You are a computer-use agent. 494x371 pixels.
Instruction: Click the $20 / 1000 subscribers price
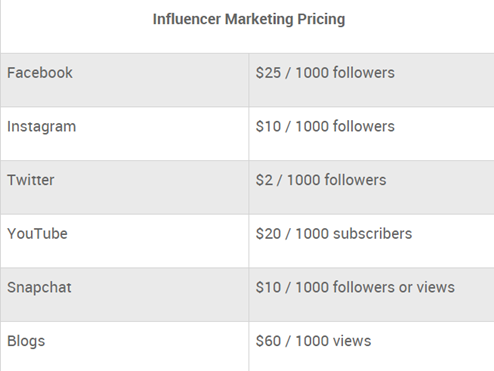click(x=334, y=234)
